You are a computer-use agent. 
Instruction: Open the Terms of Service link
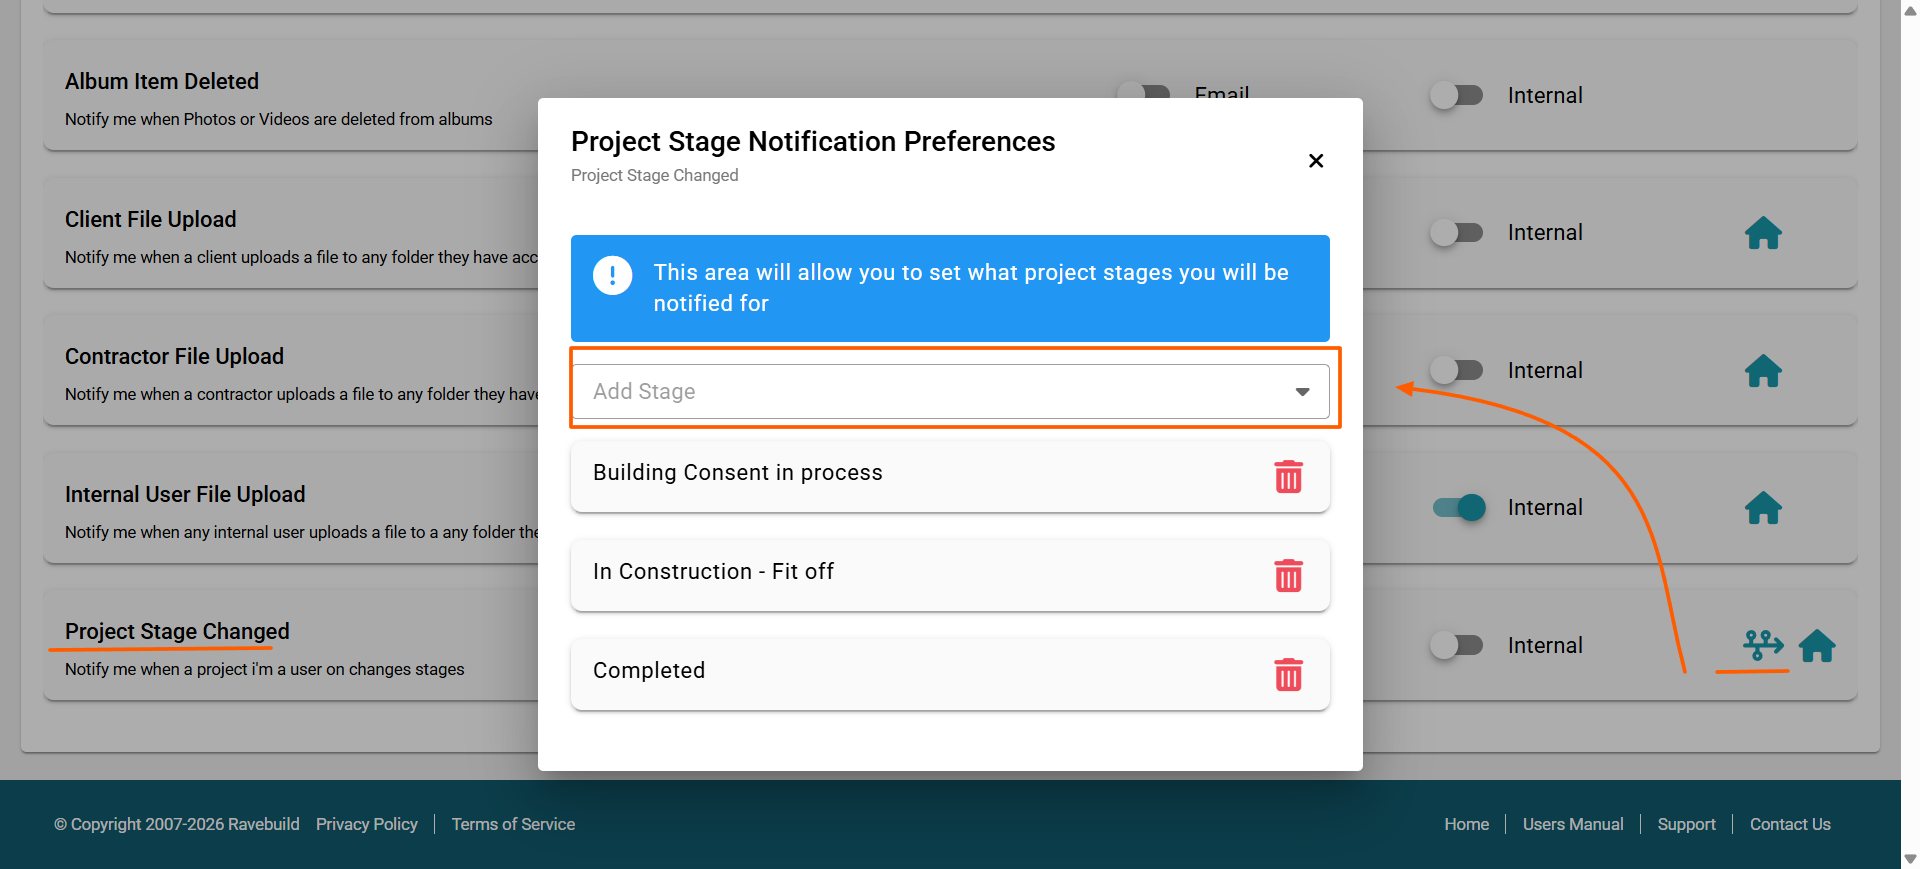(x=513, y=824)
